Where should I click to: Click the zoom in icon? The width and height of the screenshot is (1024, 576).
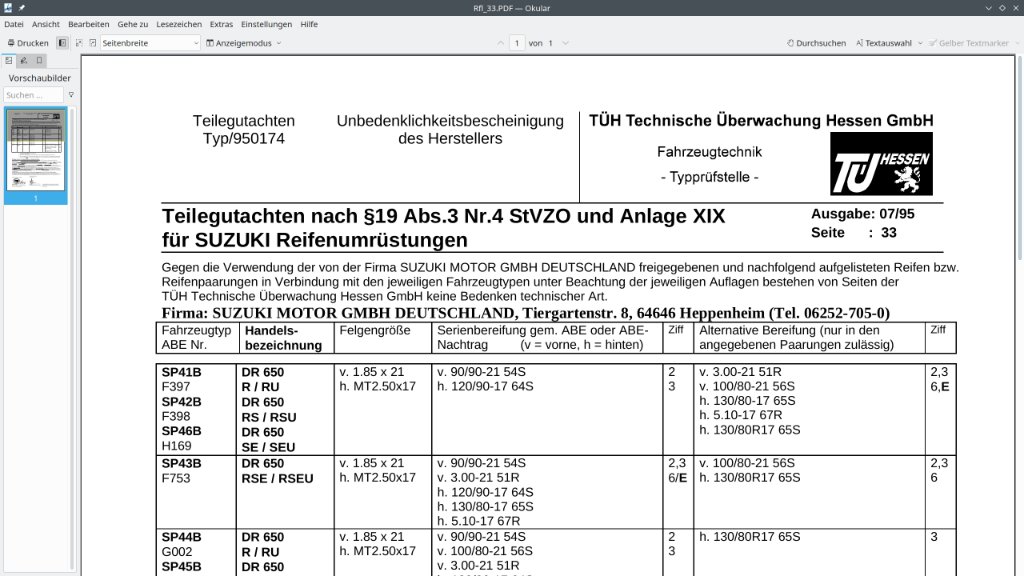click(x=93, y=43)
